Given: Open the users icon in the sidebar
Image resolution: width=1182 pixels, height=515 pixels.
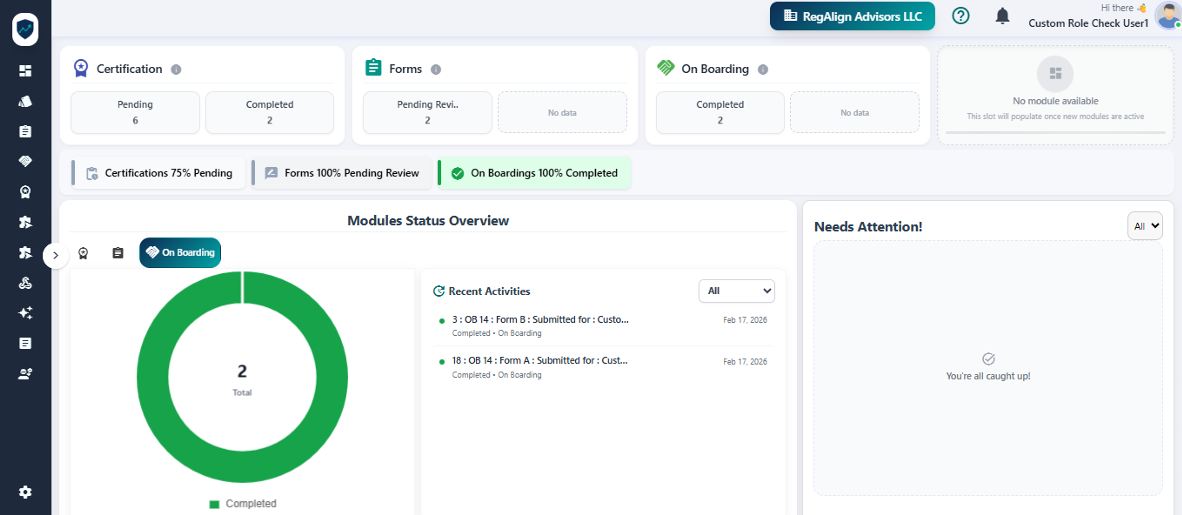Looking at the screenshot, I should (26, 373).
